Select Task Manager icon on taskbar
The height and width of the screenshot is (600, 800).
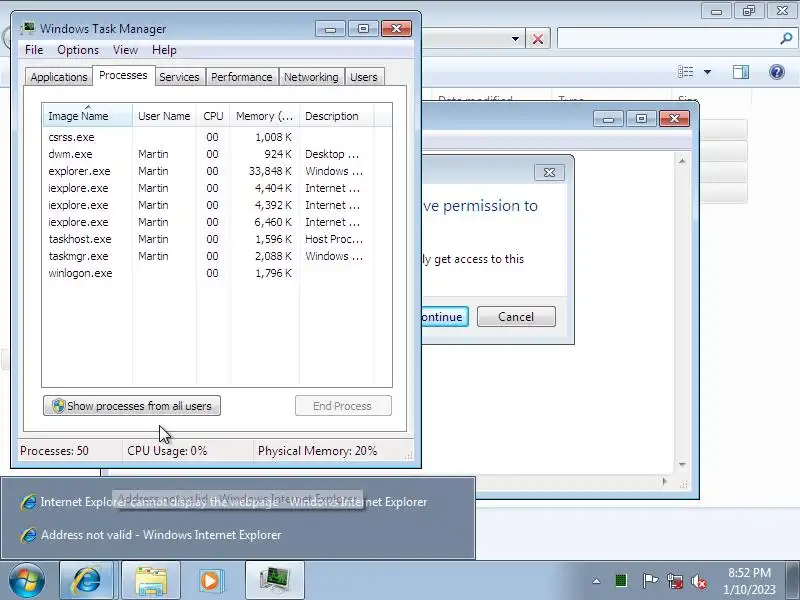point(275,580)
